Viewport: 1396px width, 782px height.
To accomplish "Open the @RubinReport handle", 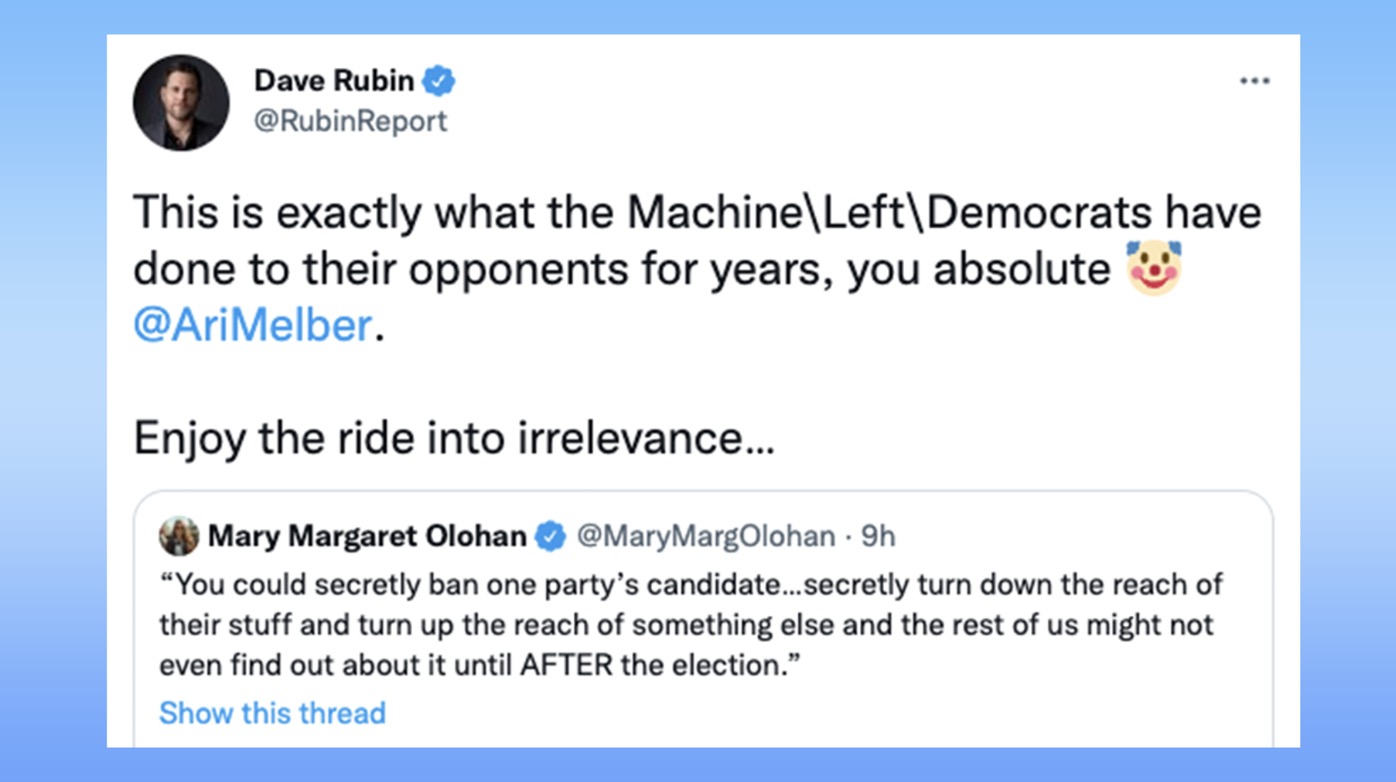I will [350, 121].
